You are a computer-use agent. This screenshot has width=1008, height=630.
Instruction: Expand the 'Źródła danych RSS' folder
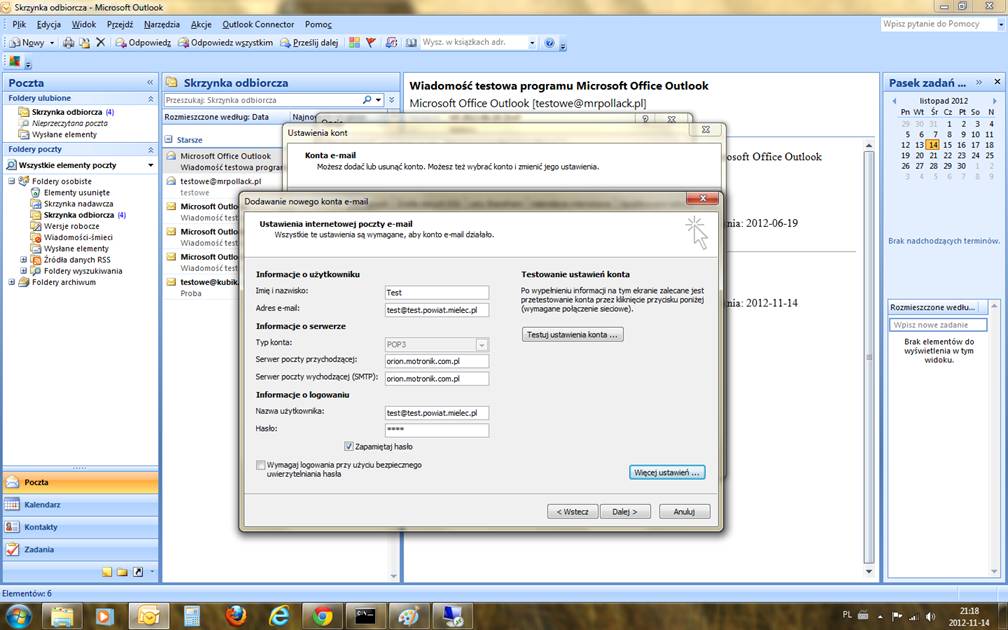tap(24, 260)
